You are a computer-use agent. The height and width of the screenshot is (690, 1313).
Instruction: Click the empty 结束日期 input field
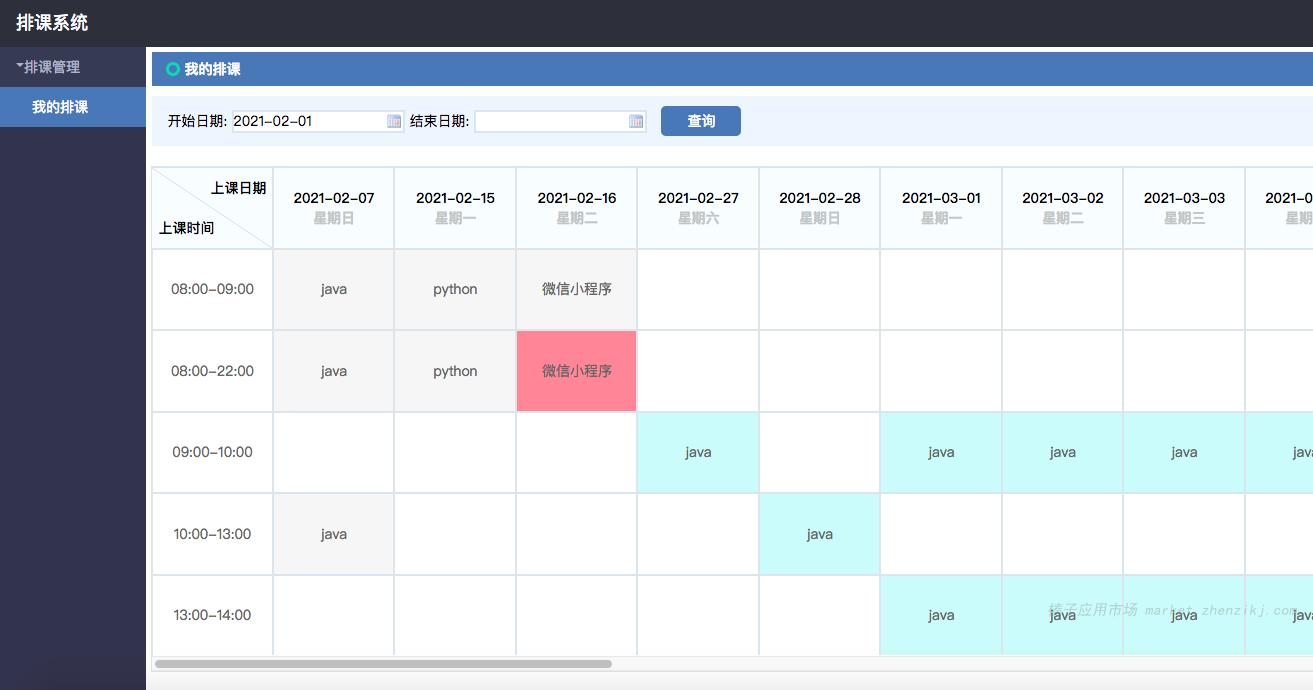click(550, 121)
